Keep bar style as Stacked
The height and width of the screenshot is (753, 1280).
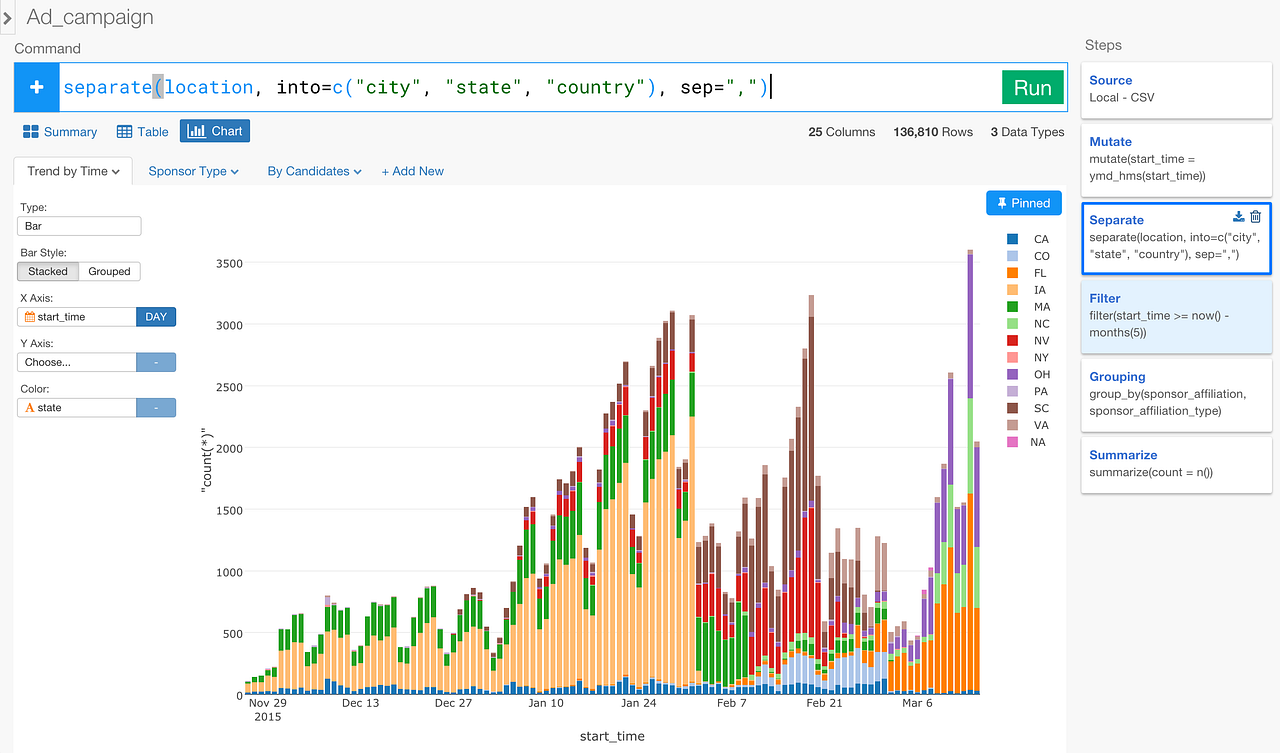point(47,271)
